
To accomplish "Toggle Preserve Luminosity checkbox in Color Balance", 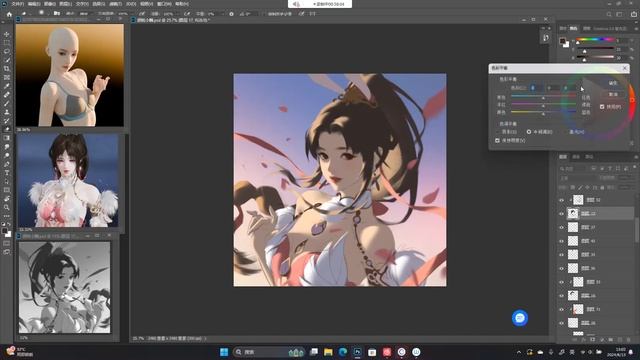I will tap(497, 140).
